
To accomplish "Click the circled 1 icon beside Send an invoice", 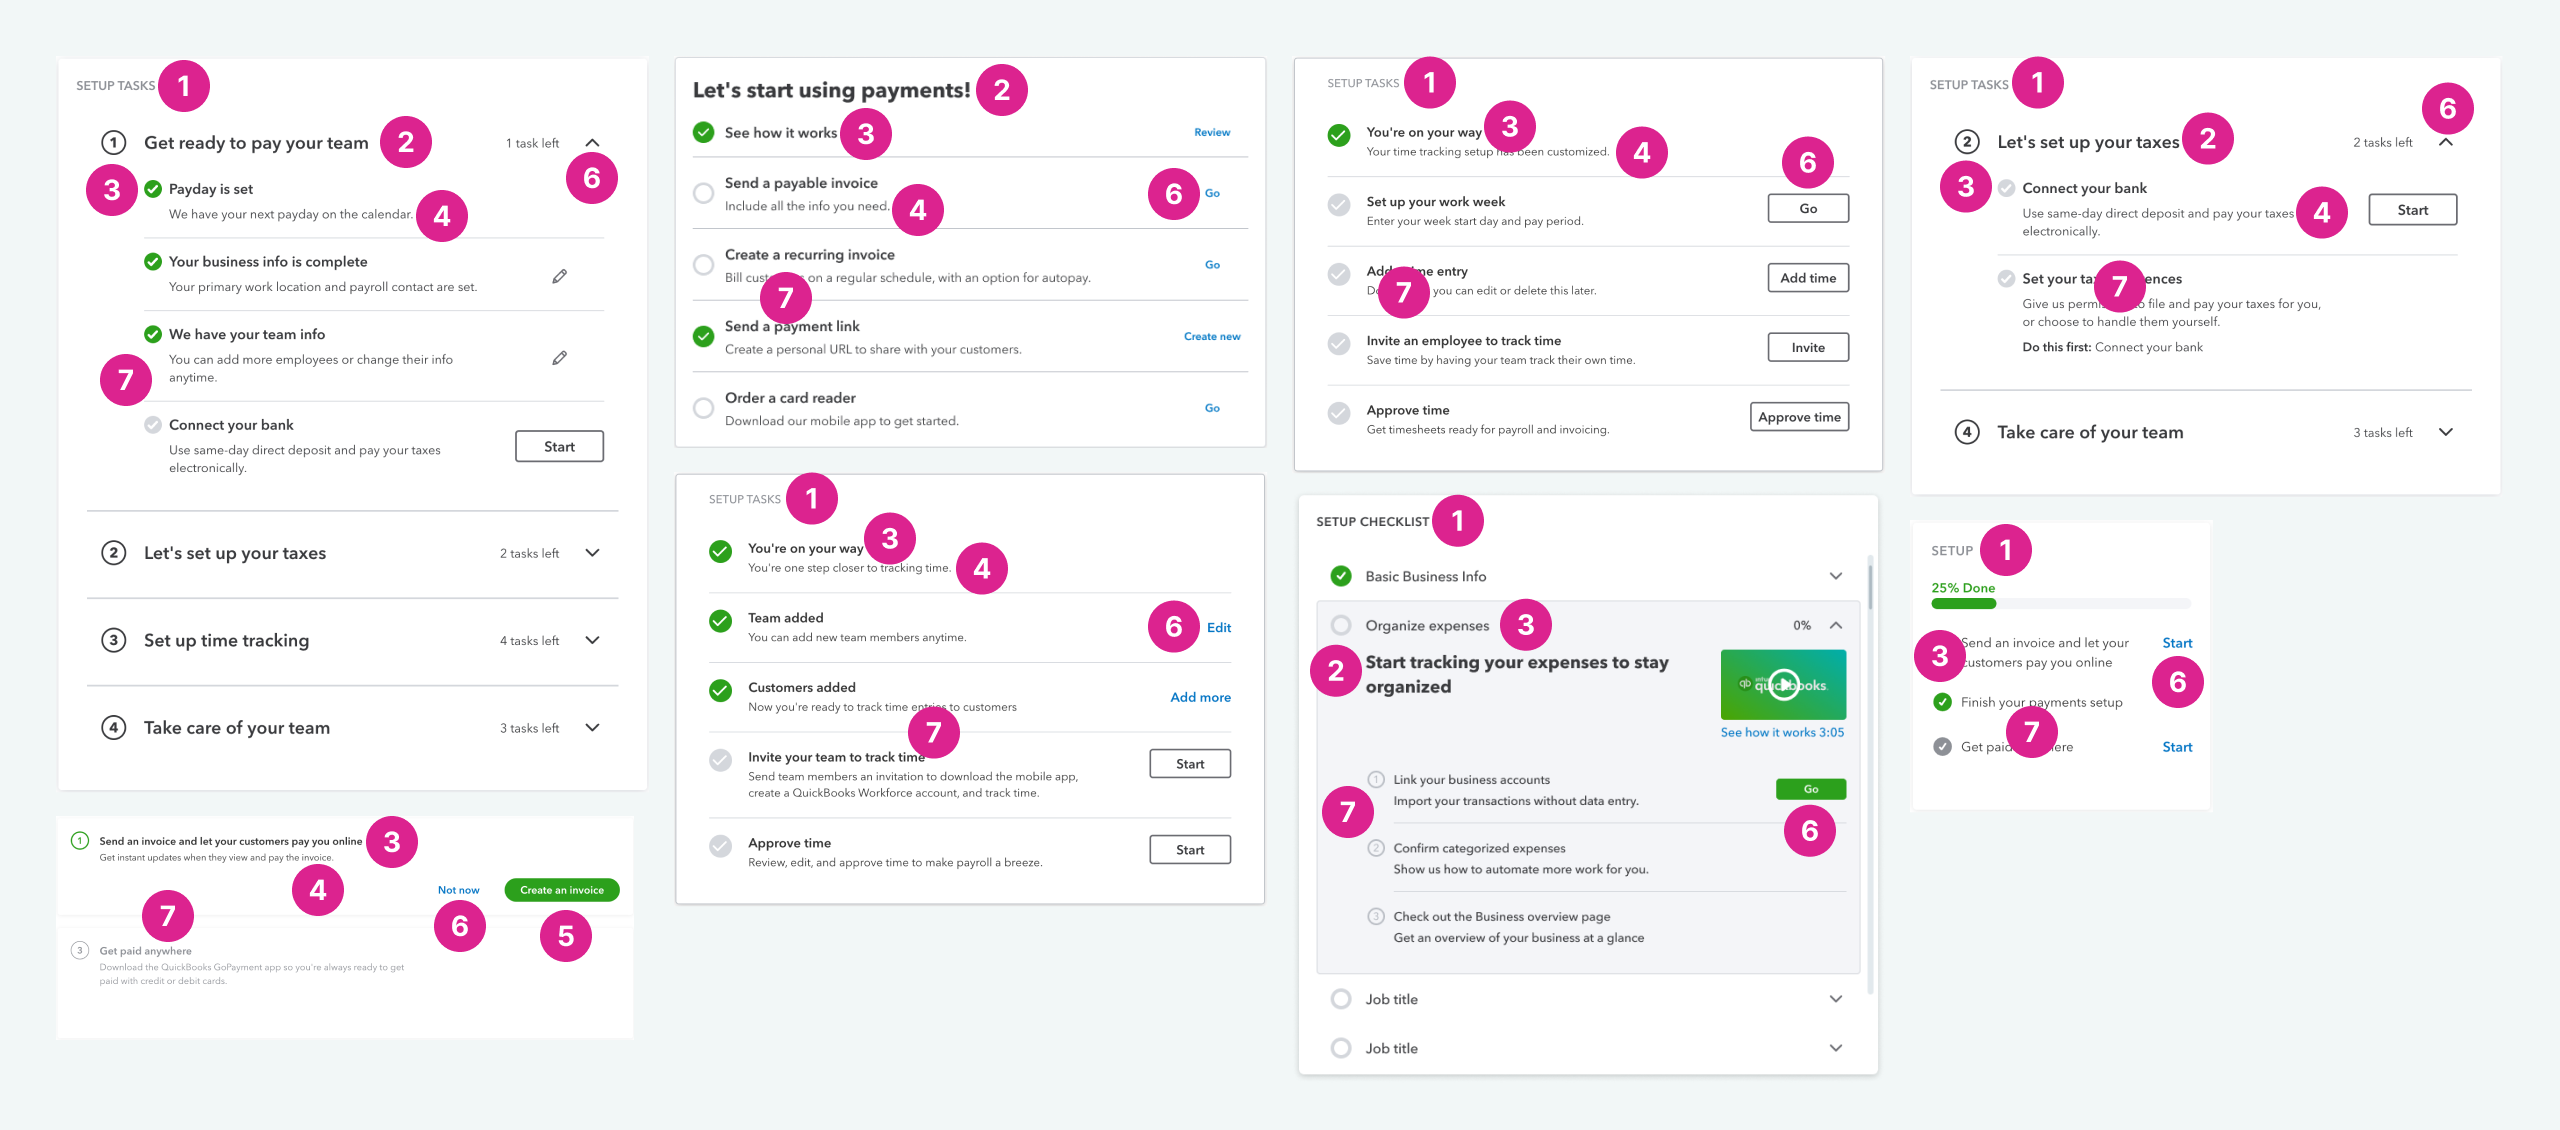I will 80,841.
